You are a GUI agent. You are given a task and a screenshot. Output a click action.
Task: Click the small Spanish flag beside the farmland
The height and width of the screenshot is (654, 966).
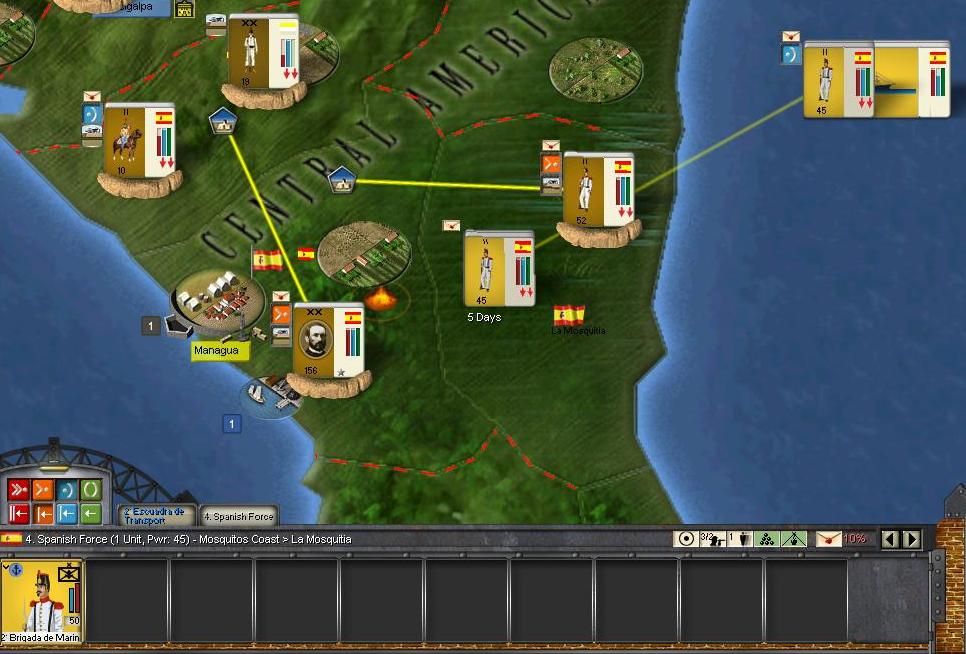tap(306, 253)
